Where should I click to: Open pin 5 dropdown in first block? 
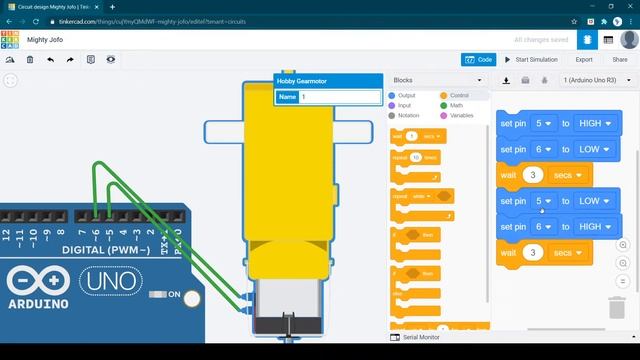point(543,123)
